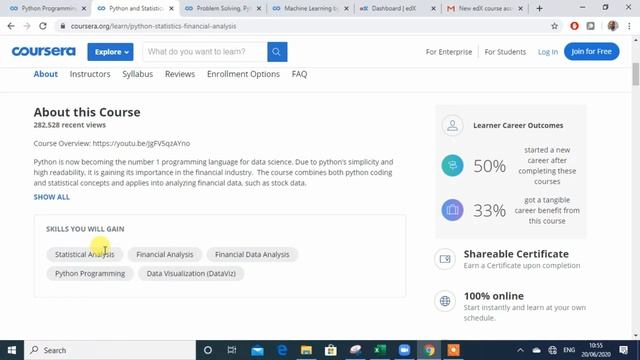This screenshot has width=640, height=360.
Task: Click the site lock icon in address bar
Action: click(x=62, y=26)
